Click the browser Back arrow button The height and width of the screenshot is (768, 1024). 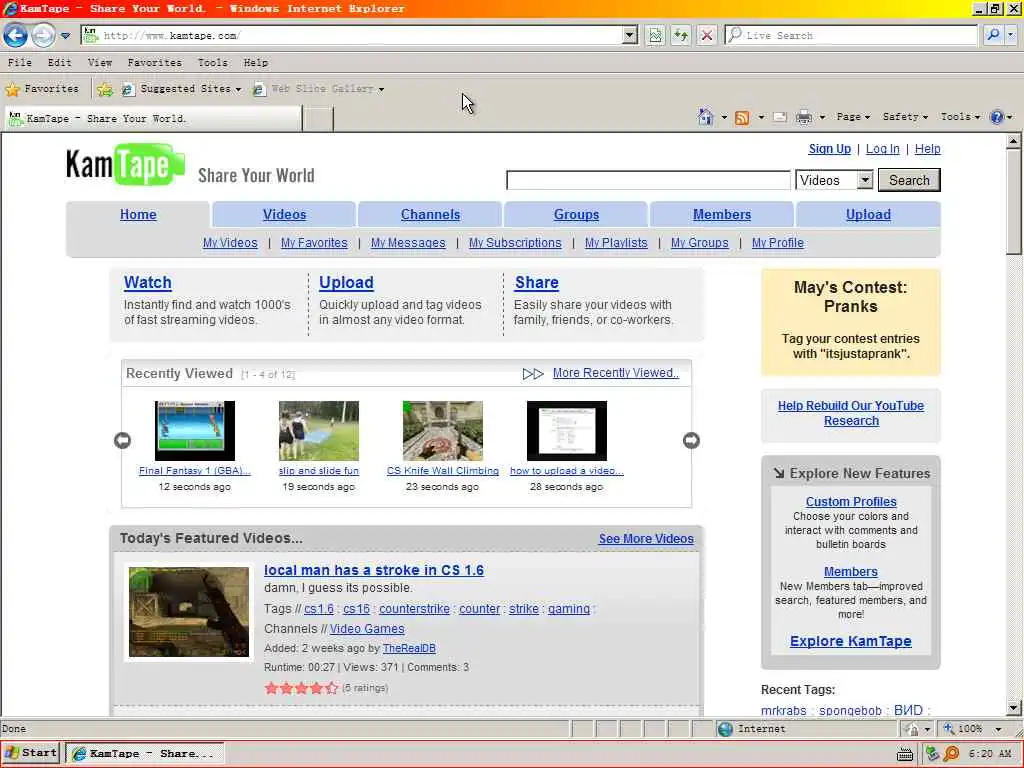coord(16,35)
